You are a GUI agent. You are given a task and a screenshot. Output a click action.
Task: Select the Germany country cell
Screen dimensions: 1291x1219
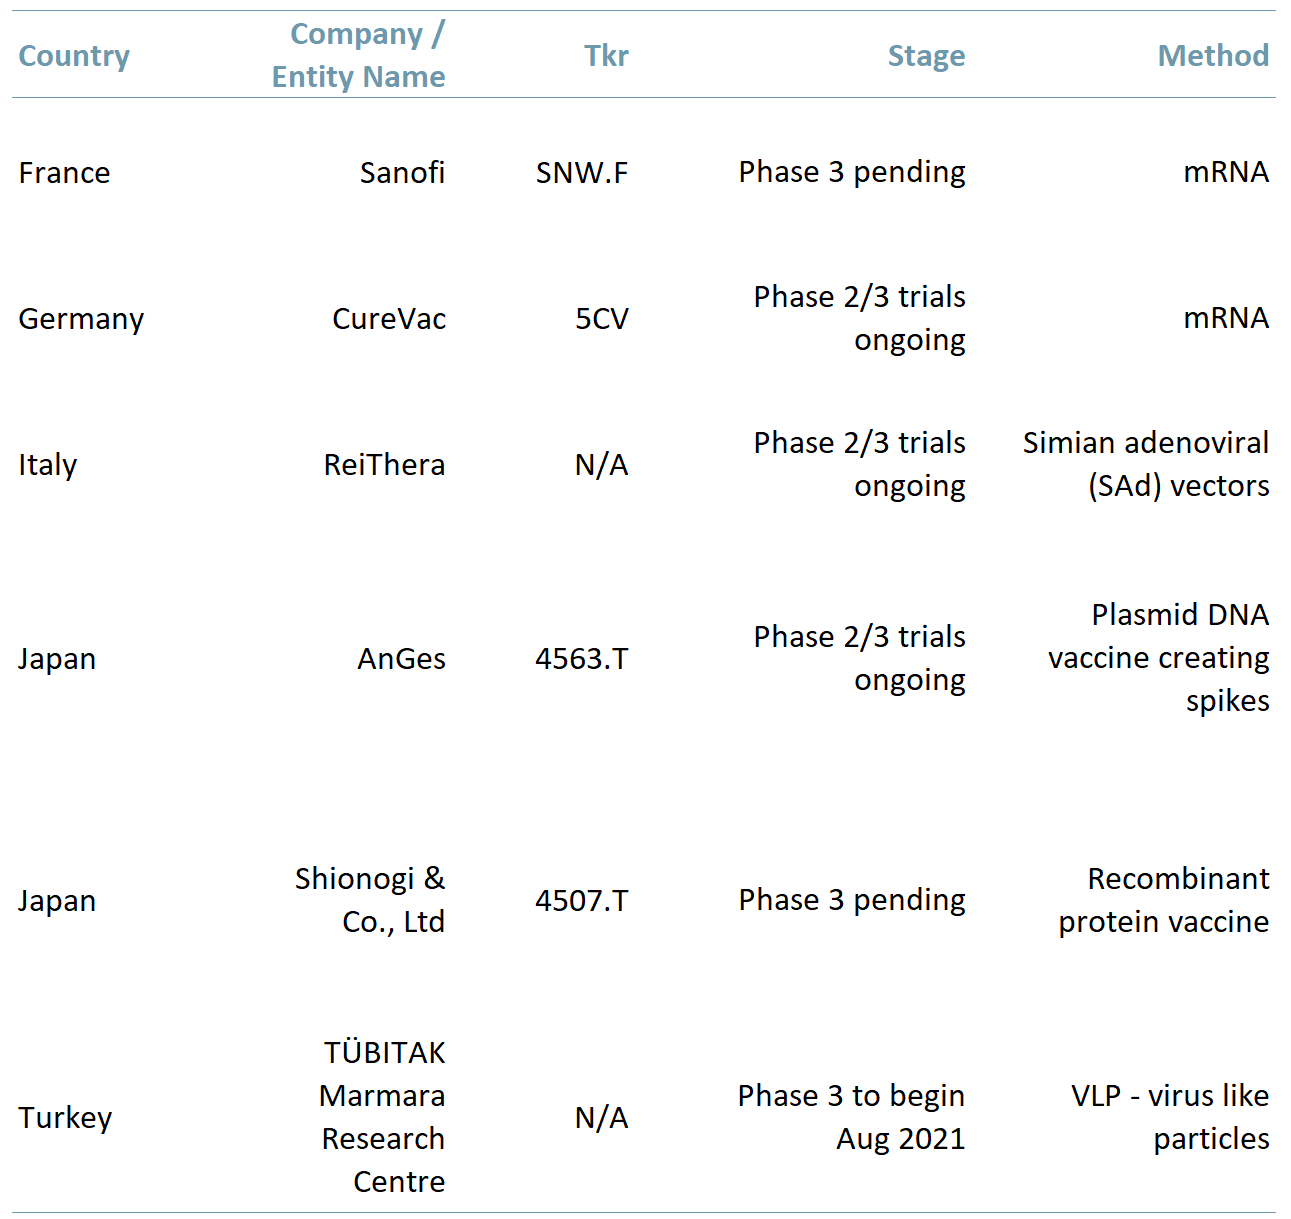point(81,319)
